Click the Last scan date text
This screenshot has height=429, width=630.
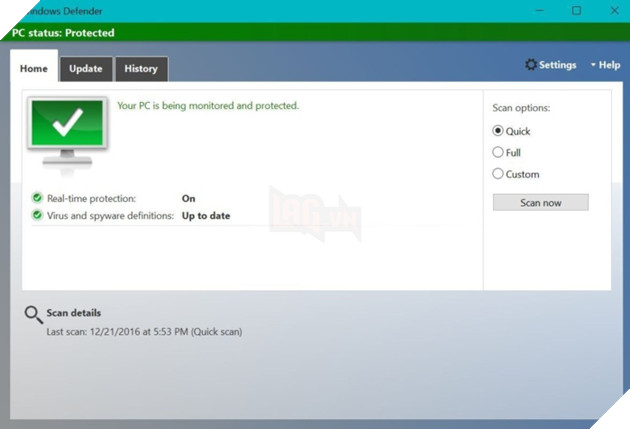[x=144, y=331]
